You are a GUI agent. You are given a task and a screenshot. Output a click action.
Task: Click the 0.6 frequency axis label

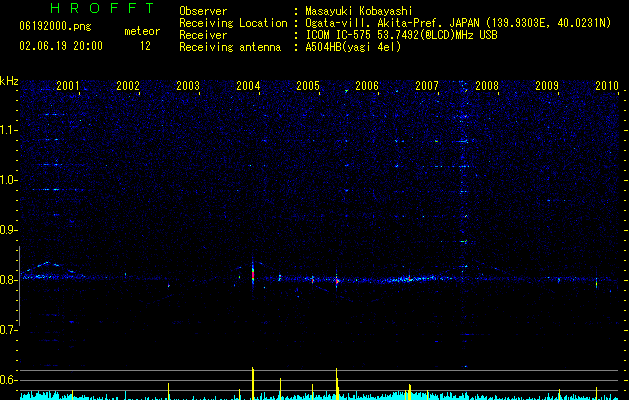coord(9,380)
